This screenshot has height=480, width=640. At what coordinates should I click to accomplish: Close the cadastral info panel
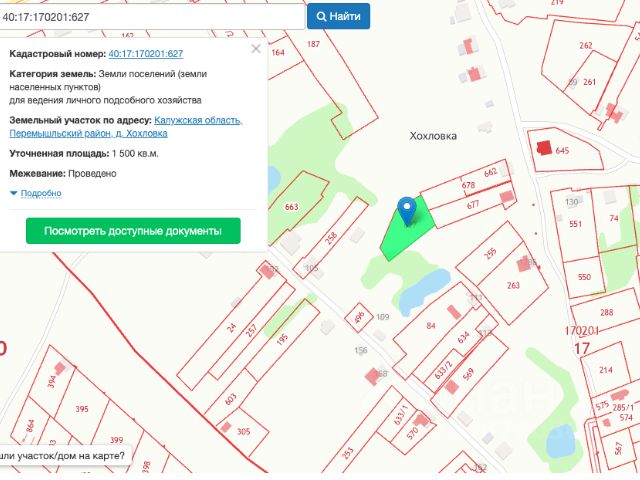coord(256,48)
